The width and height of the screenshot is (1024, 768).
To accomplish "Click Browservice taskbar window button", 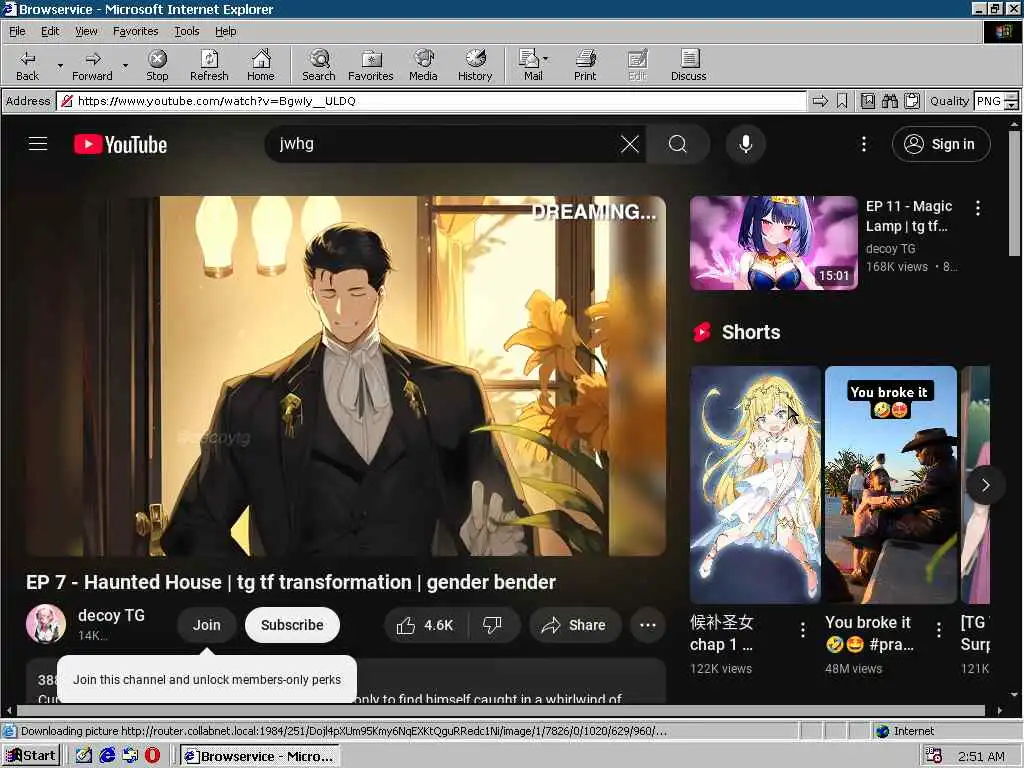I will pos(259,756).
